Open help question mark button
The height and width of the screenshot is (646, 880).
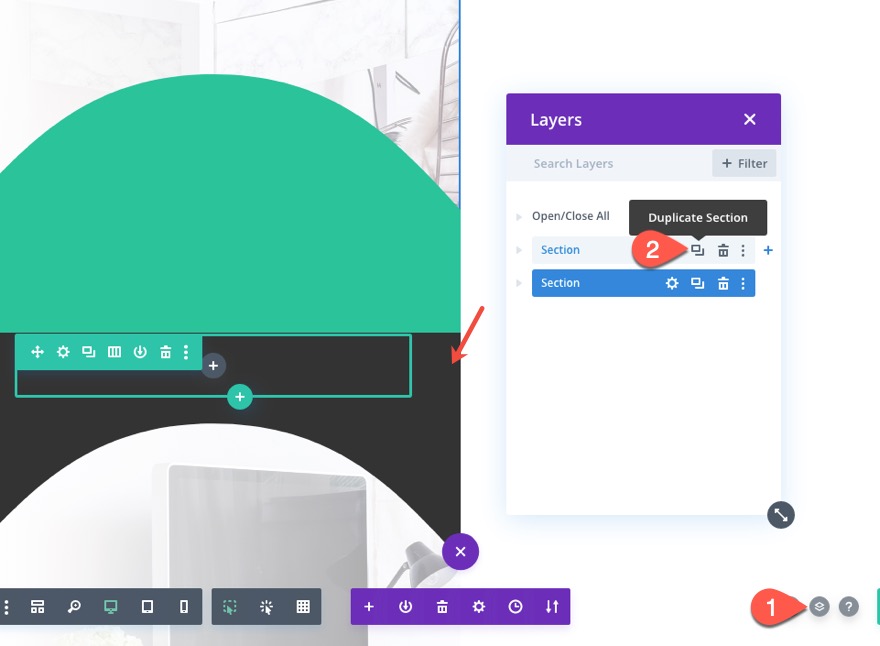(849, 607)
